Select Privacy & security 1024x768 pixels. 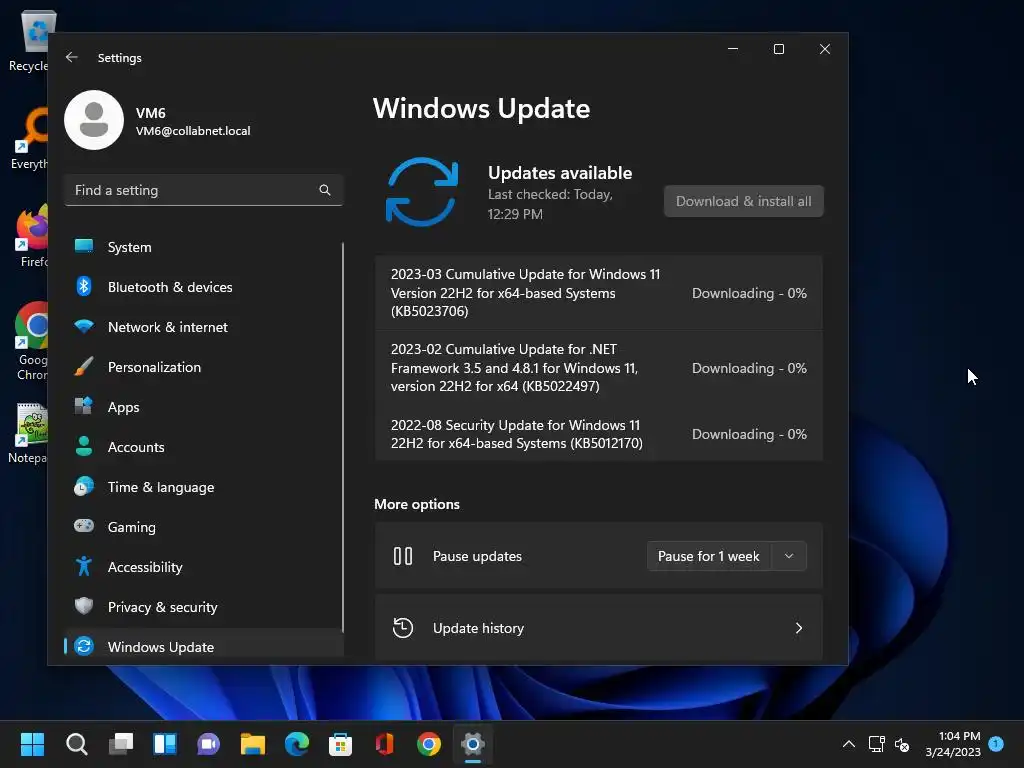(203, 607)
